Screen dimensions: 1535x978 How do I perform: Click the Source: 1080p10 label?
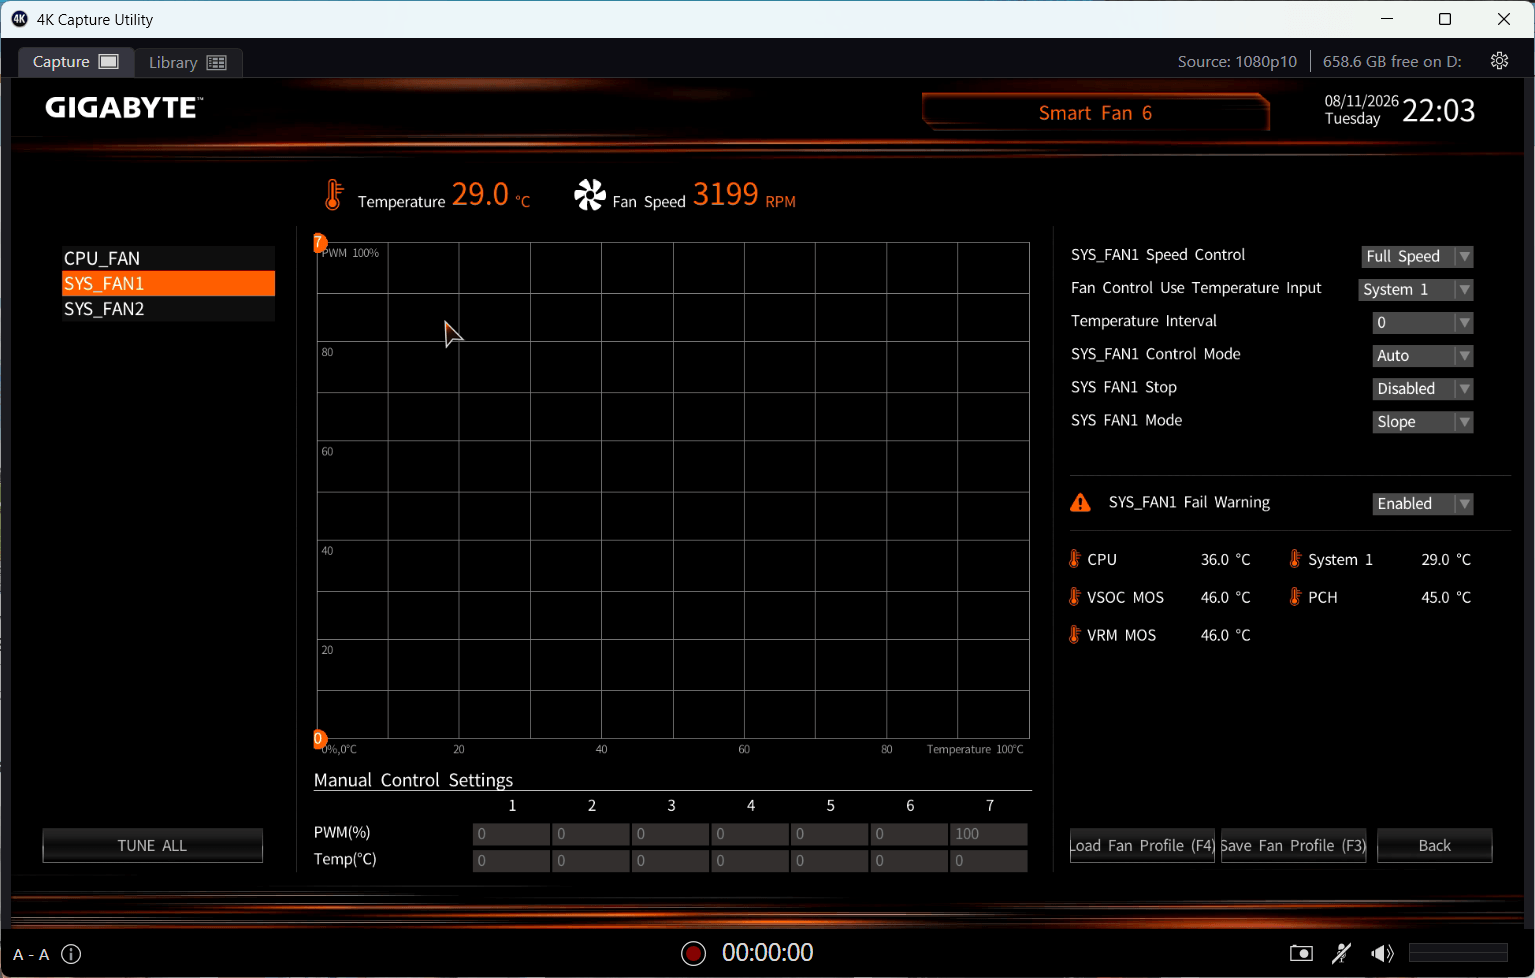[1237, 62]
